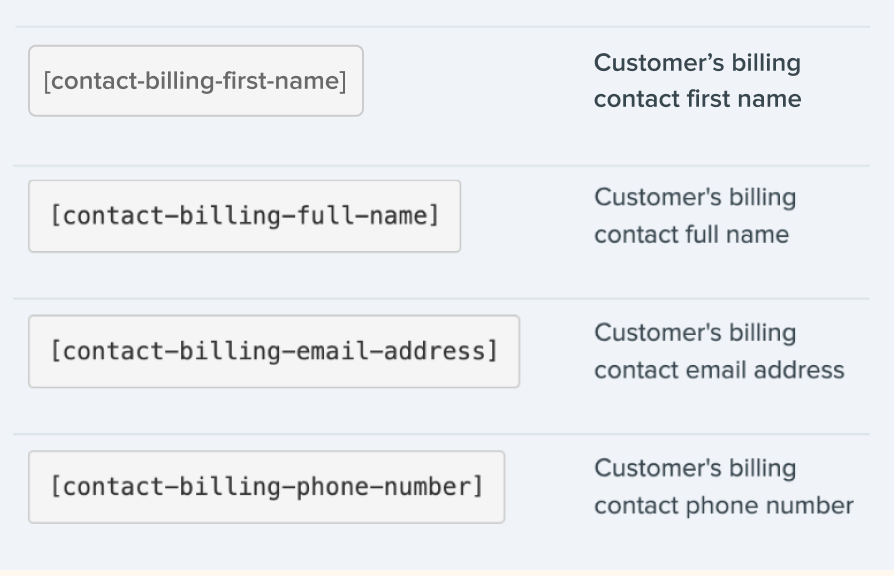Click the 'Customer's billing contact full name' text
The height and width of the screenshot is (576, 894).
(695, 216)
